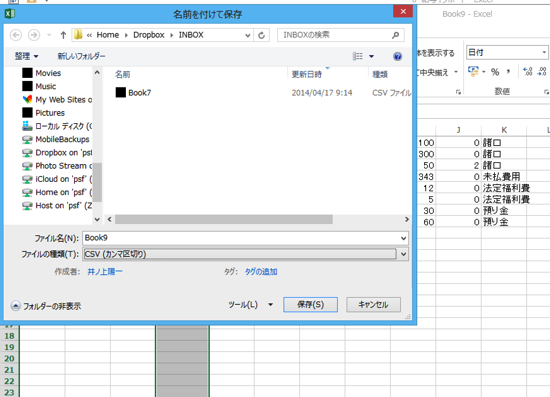This screenshot has width=550, height=397.
Task: Open Excel's 数値 group dialog launcher
Action: coord(546,92)
